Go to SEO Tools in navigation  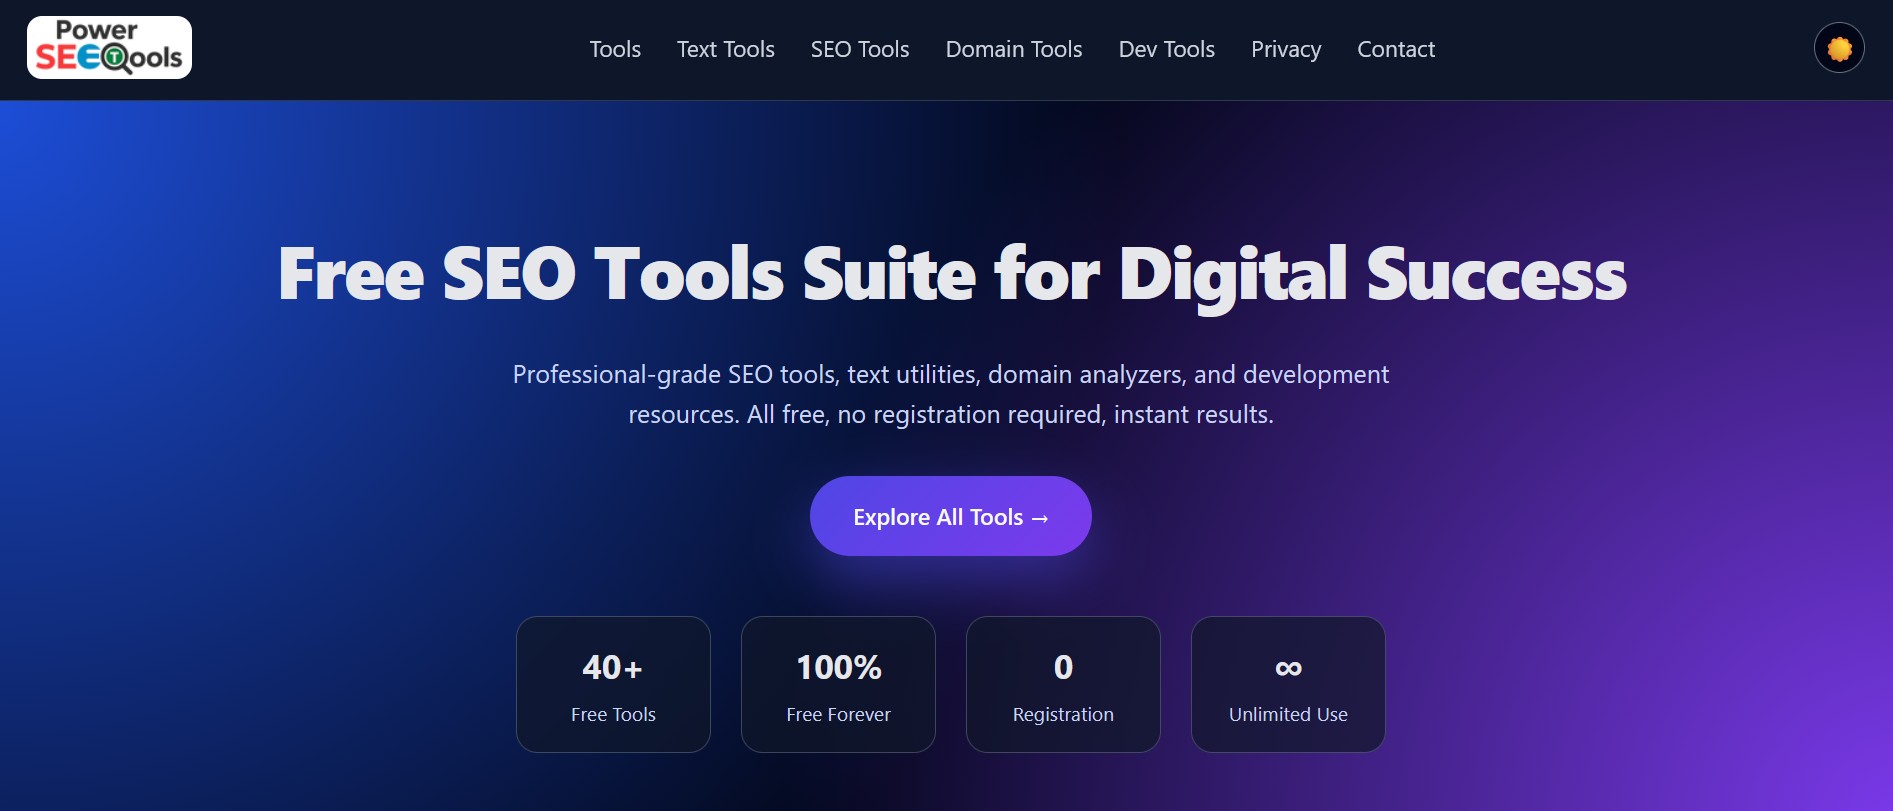(x=859, y=49)
